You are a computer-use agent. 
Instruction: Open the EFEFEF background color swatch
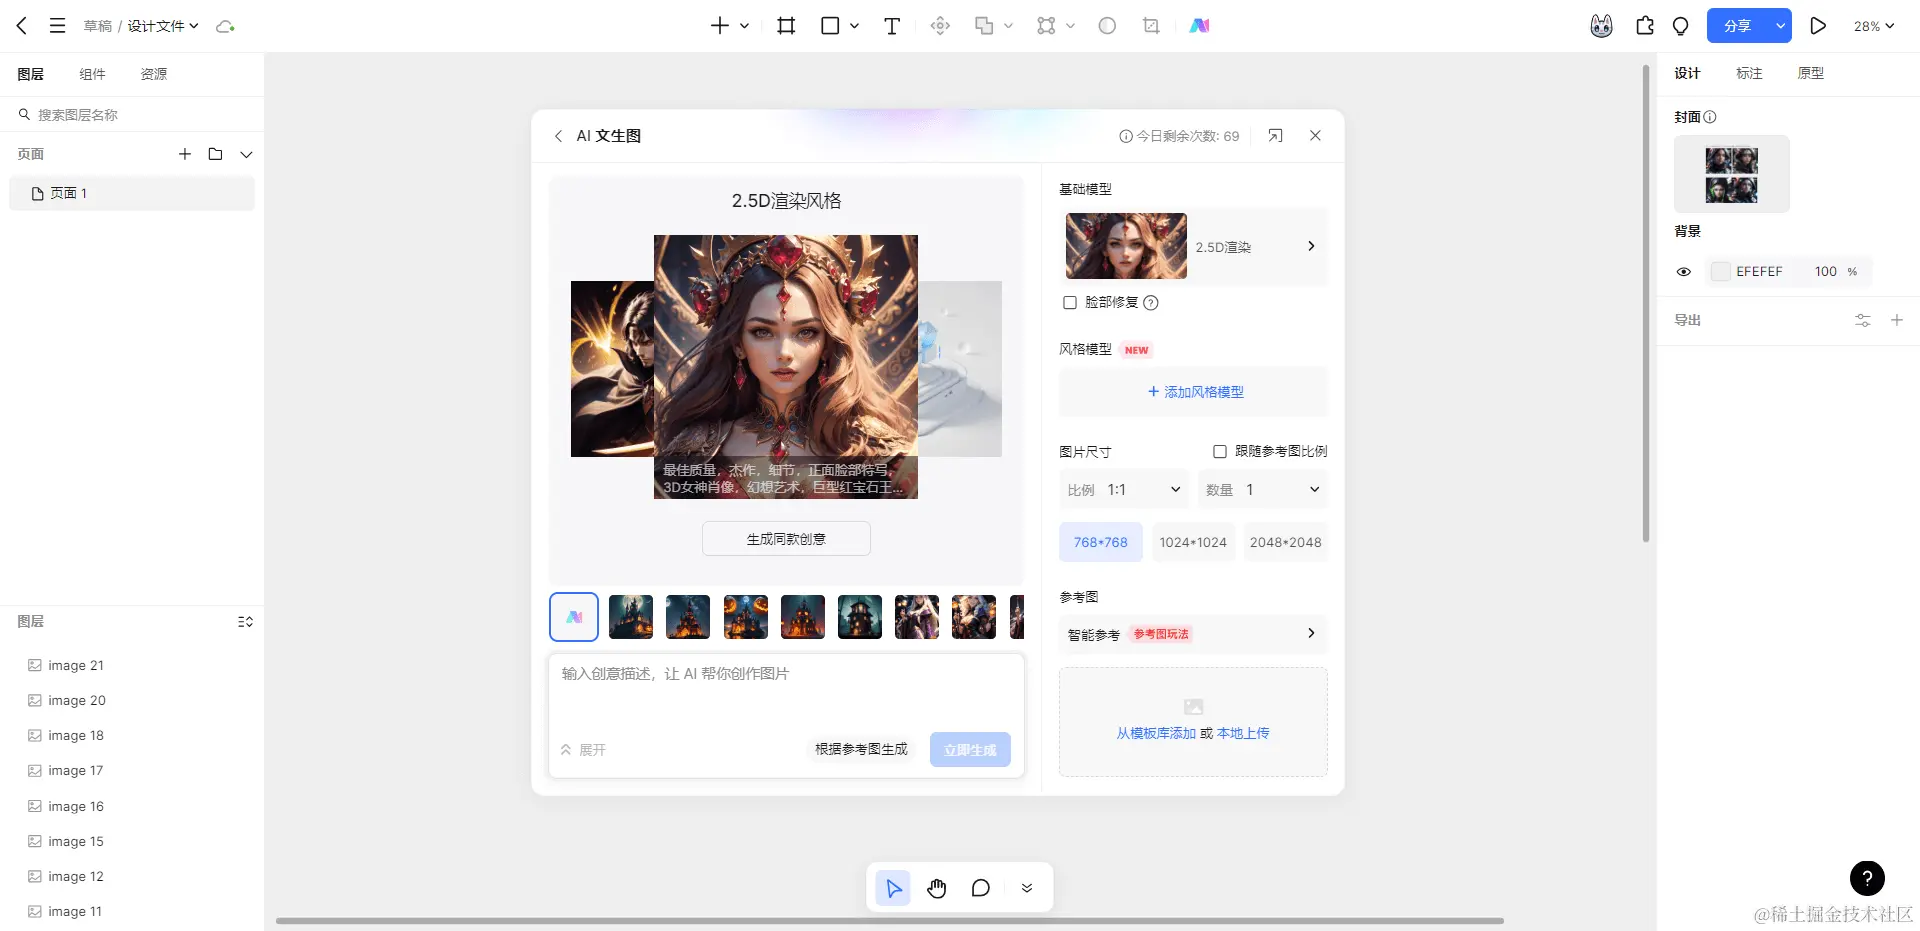[x=1720, y=271]
